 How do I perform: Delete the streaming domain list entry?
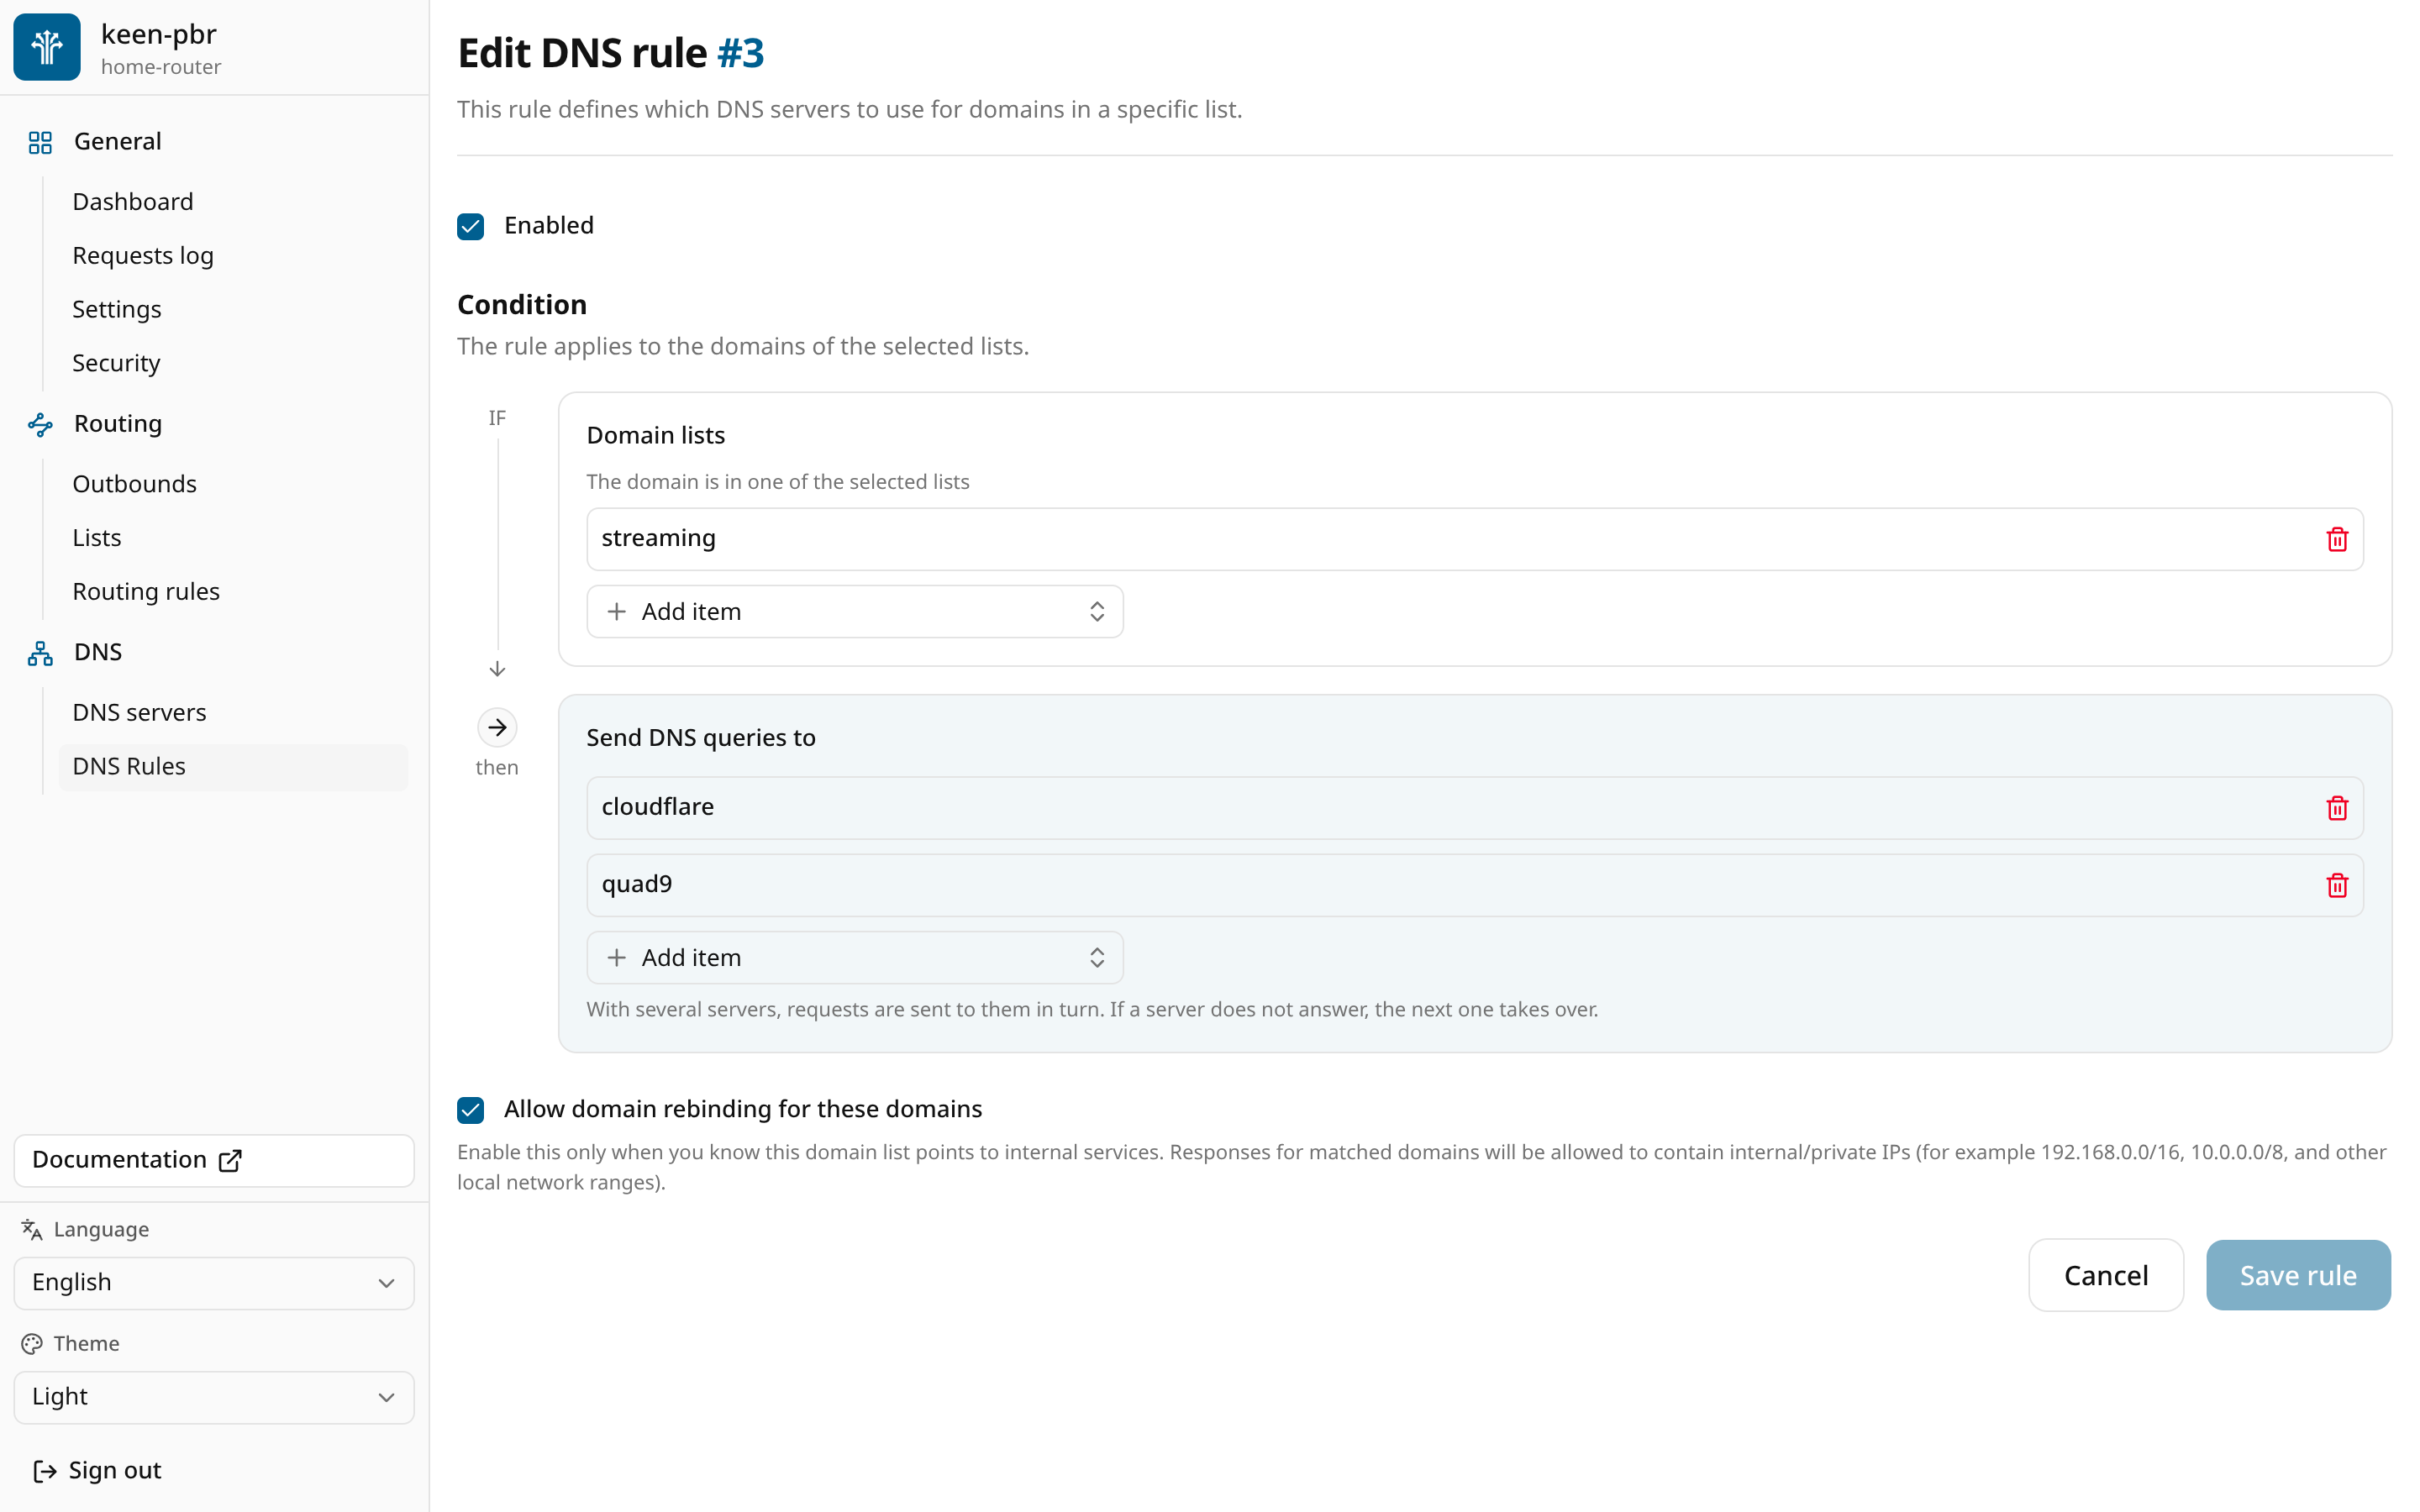click(x=2336, y=539)
